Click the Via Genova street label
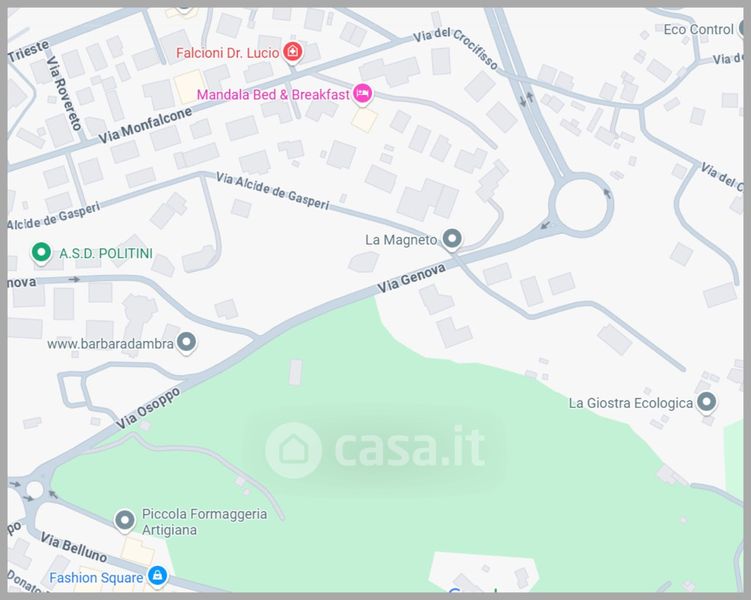Screen dimensions: 751x600 click(411, 279)
